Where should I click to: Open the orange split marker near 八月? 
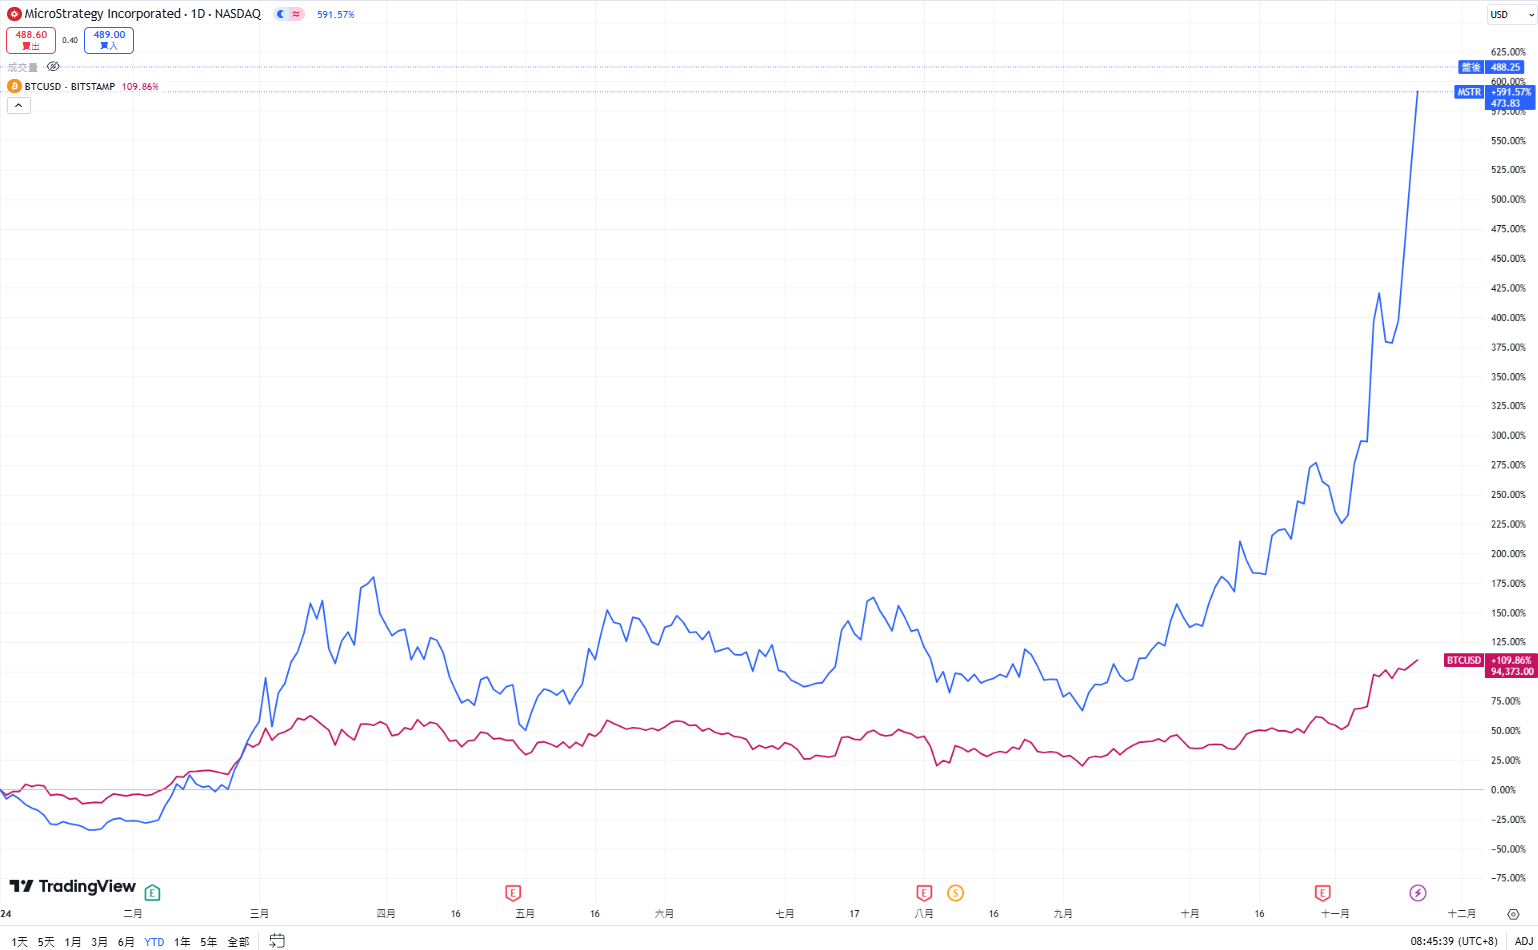[955, 892]
